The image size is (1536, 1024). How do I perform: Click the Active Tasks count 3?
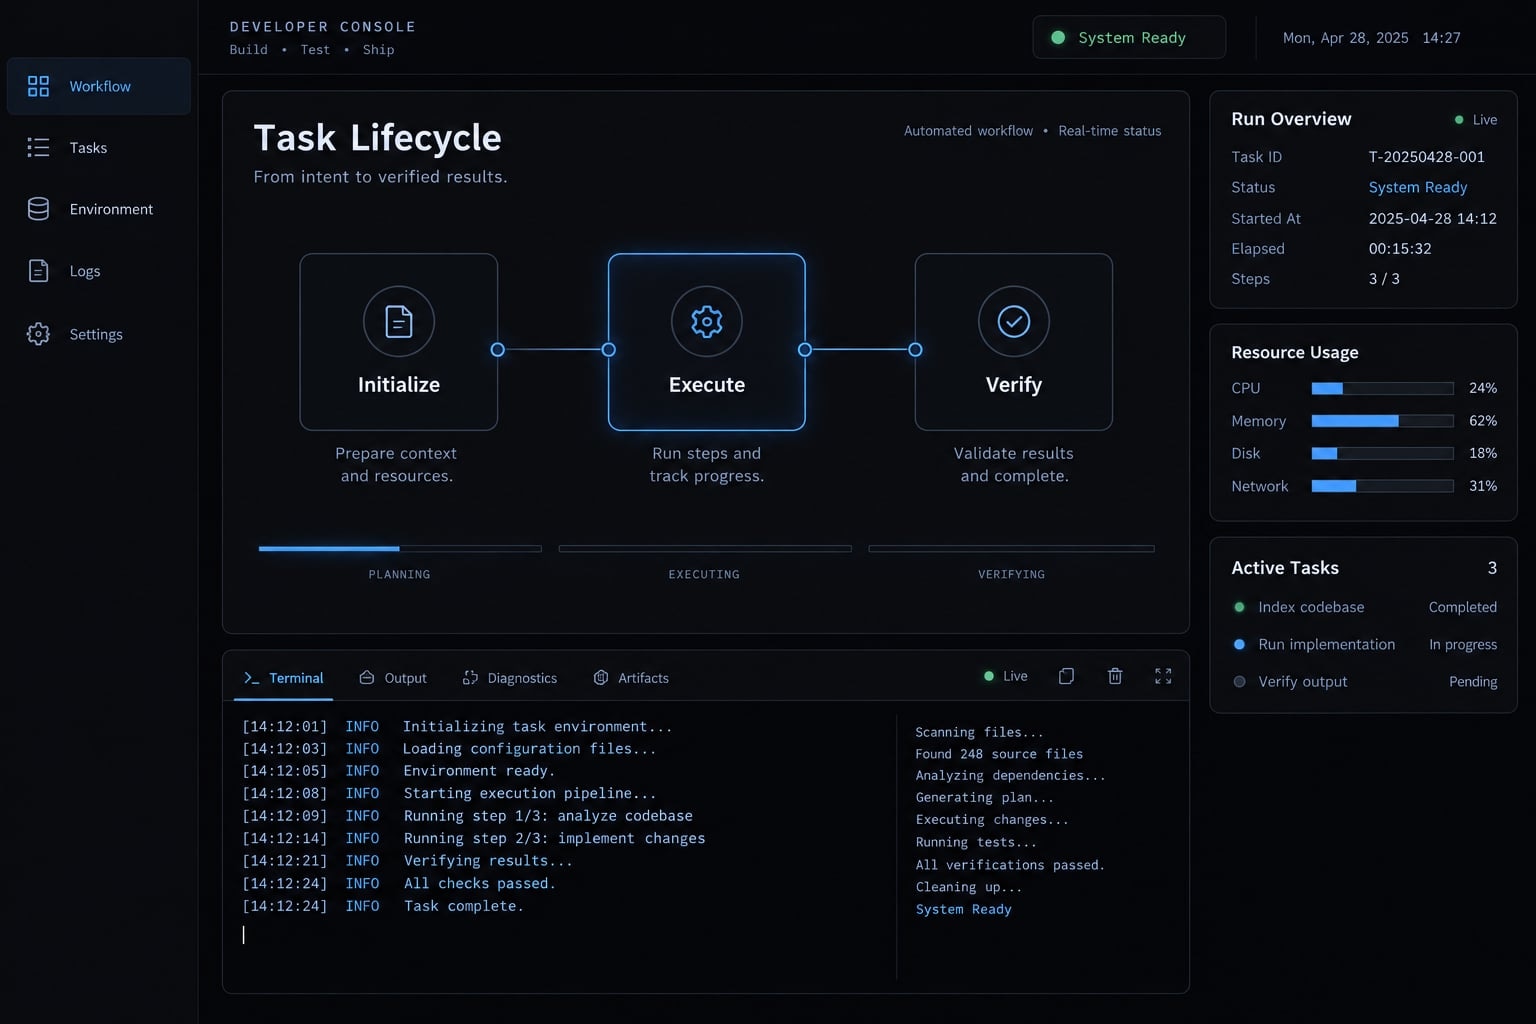click(x=1492, y=568)
